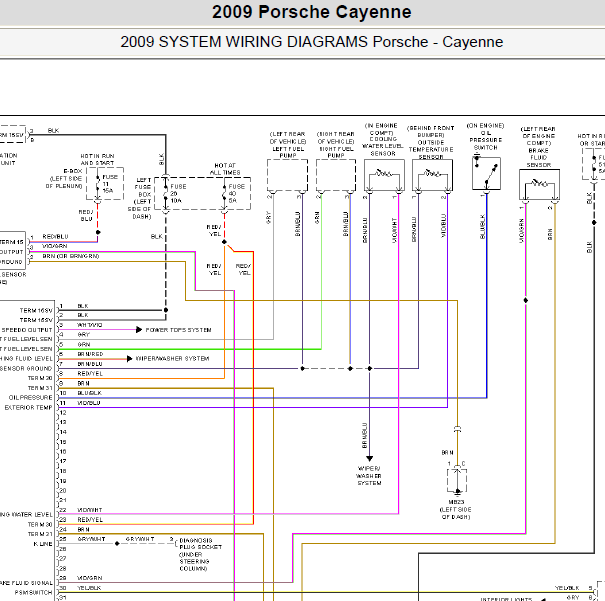Select the outside temperature sensor symbol box
Viewport: 605px width, 601px height.
[432, 175]
